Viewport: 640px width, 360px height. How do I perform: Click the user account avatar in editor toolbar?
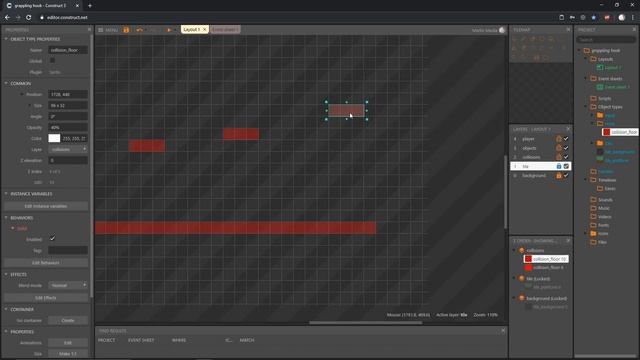click(x=502, y=30)
